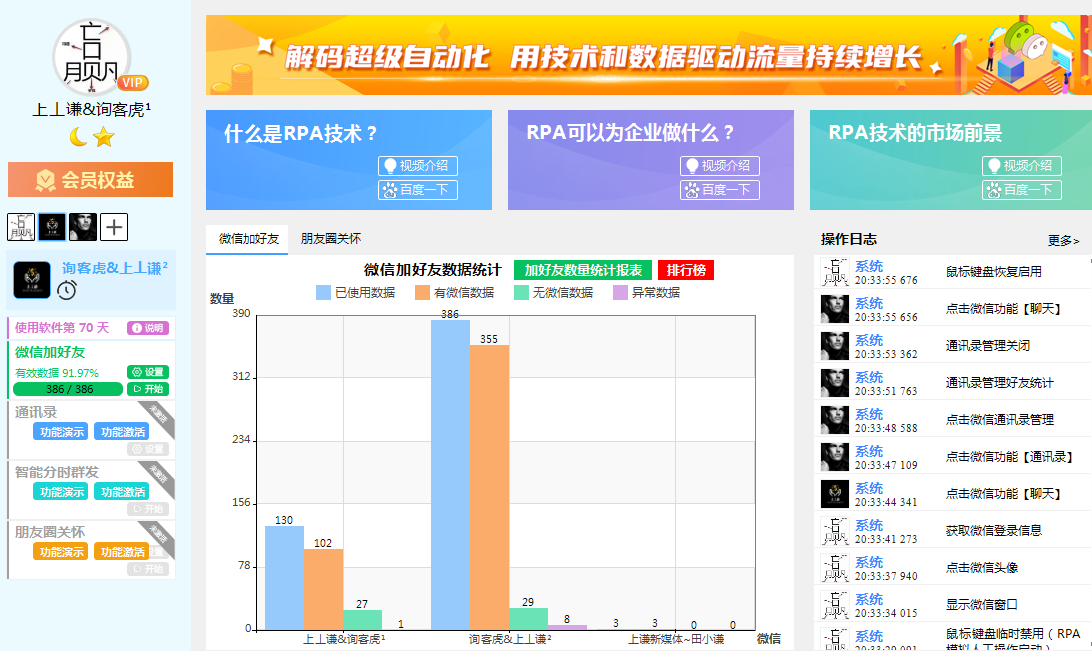Add a new account with the plus icon
The image size is (1092, 651).
[114, 227]
